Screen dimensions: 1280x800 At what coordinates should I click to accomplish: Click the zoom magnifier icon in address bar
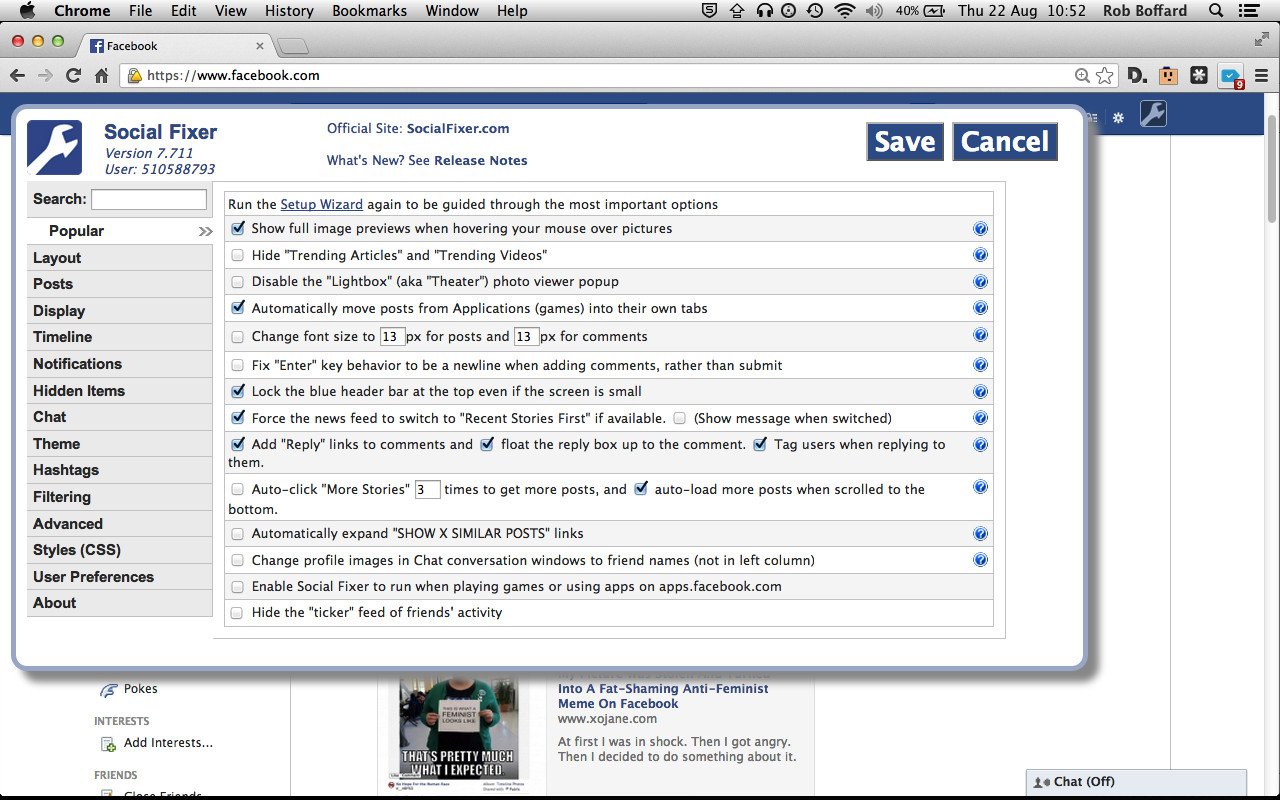pyautogui.click(x=1082, y=75)
